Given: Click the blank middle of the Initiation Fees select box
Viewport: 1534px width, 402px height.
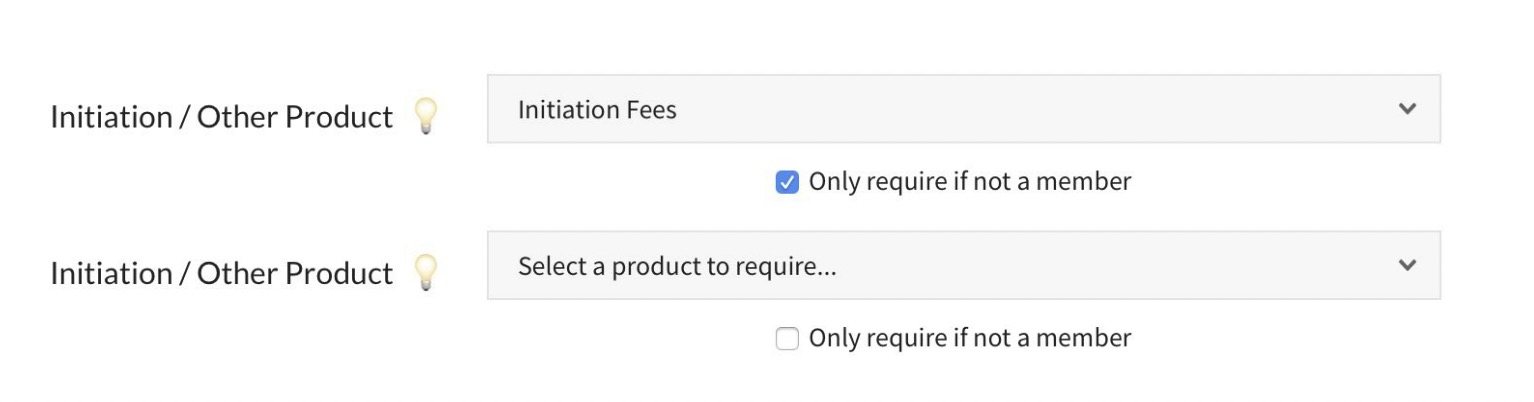Looking at the screenshot, I should click(x=1000, y=109).
